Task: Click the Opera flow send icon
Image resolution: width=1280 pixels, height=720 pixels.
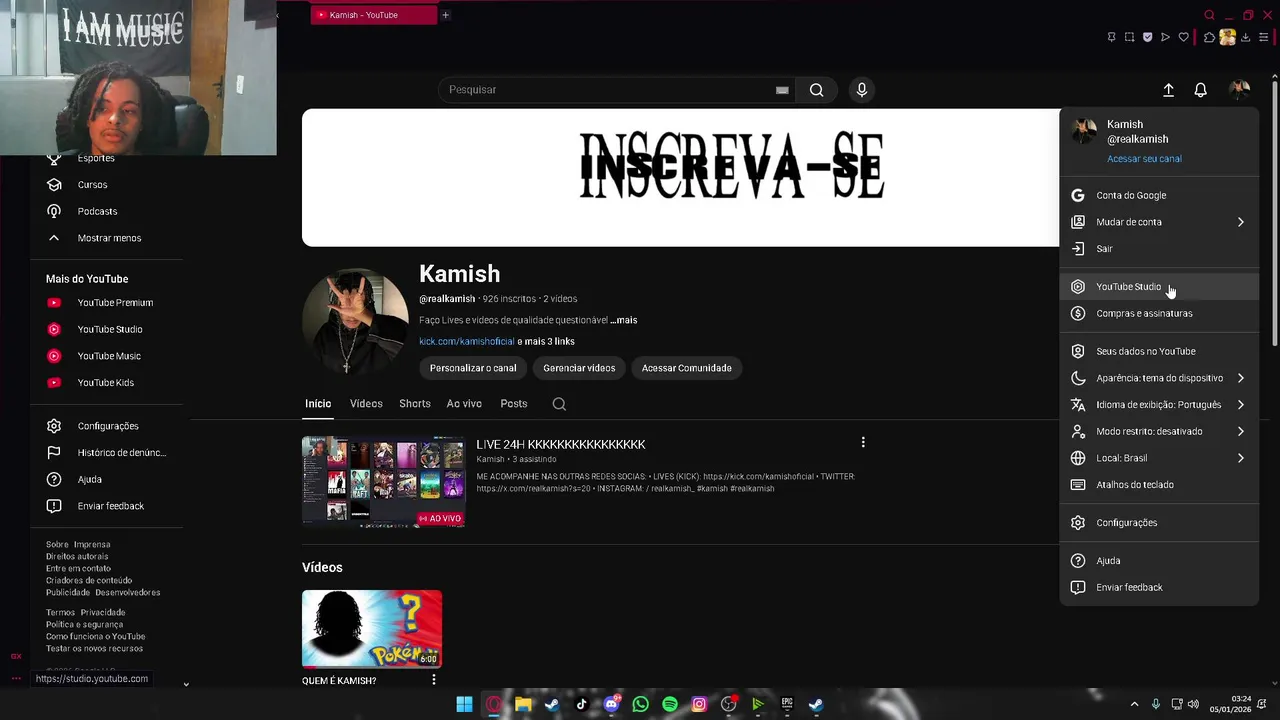Action: pos(1165,37)
